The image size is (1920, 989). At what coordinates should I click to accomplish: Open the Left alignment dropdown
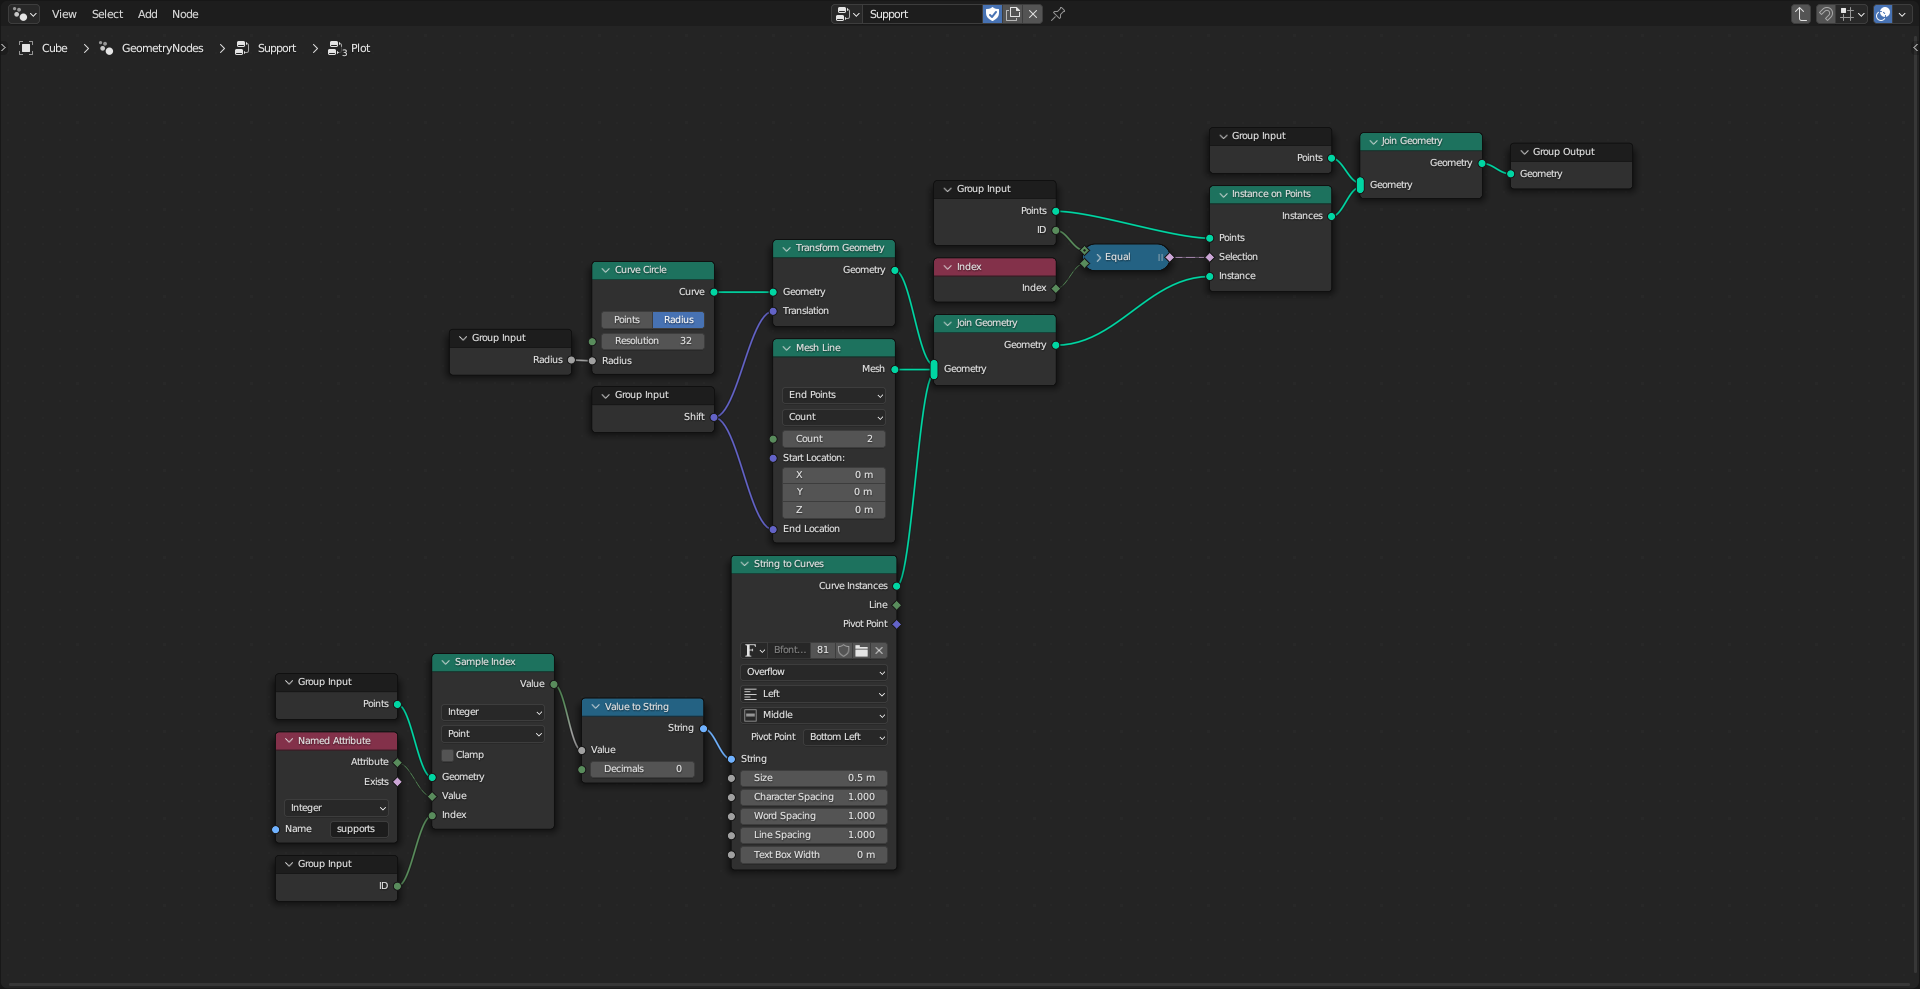(x=814, y=694)
